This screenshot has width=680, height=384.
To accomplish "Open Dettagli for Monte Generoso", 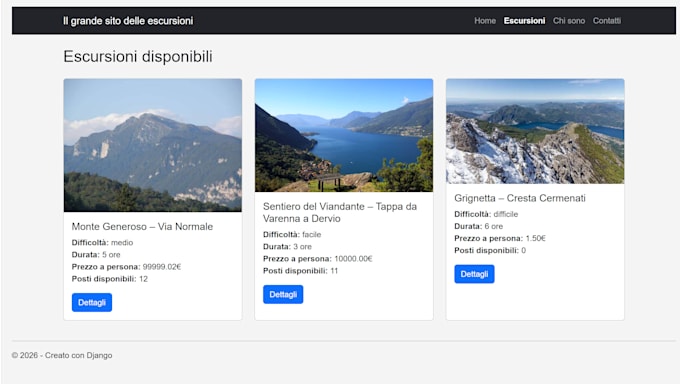I will click(x=92, y=302).
